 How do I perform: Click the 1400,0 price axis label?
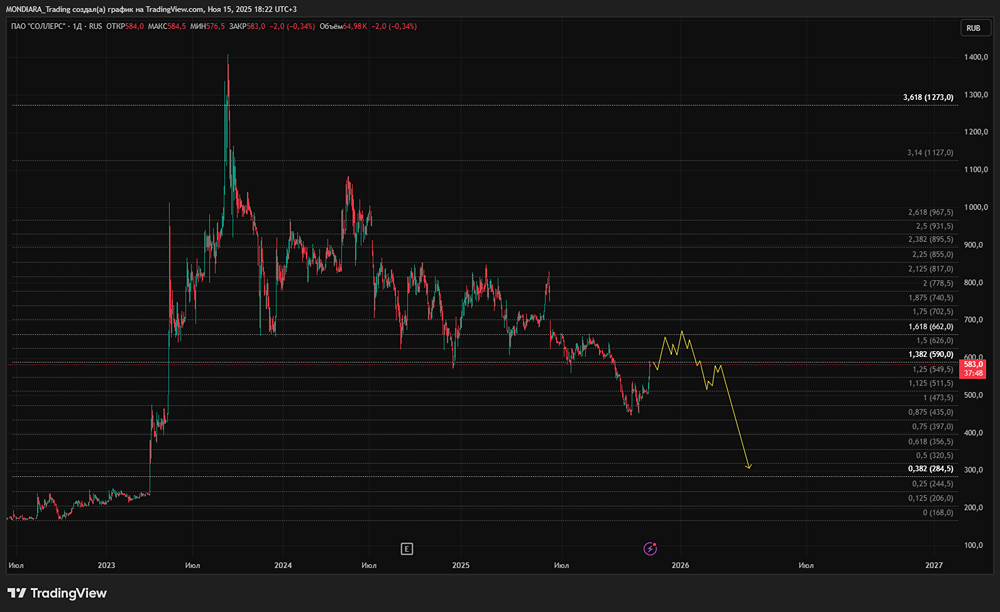[976, 57]
